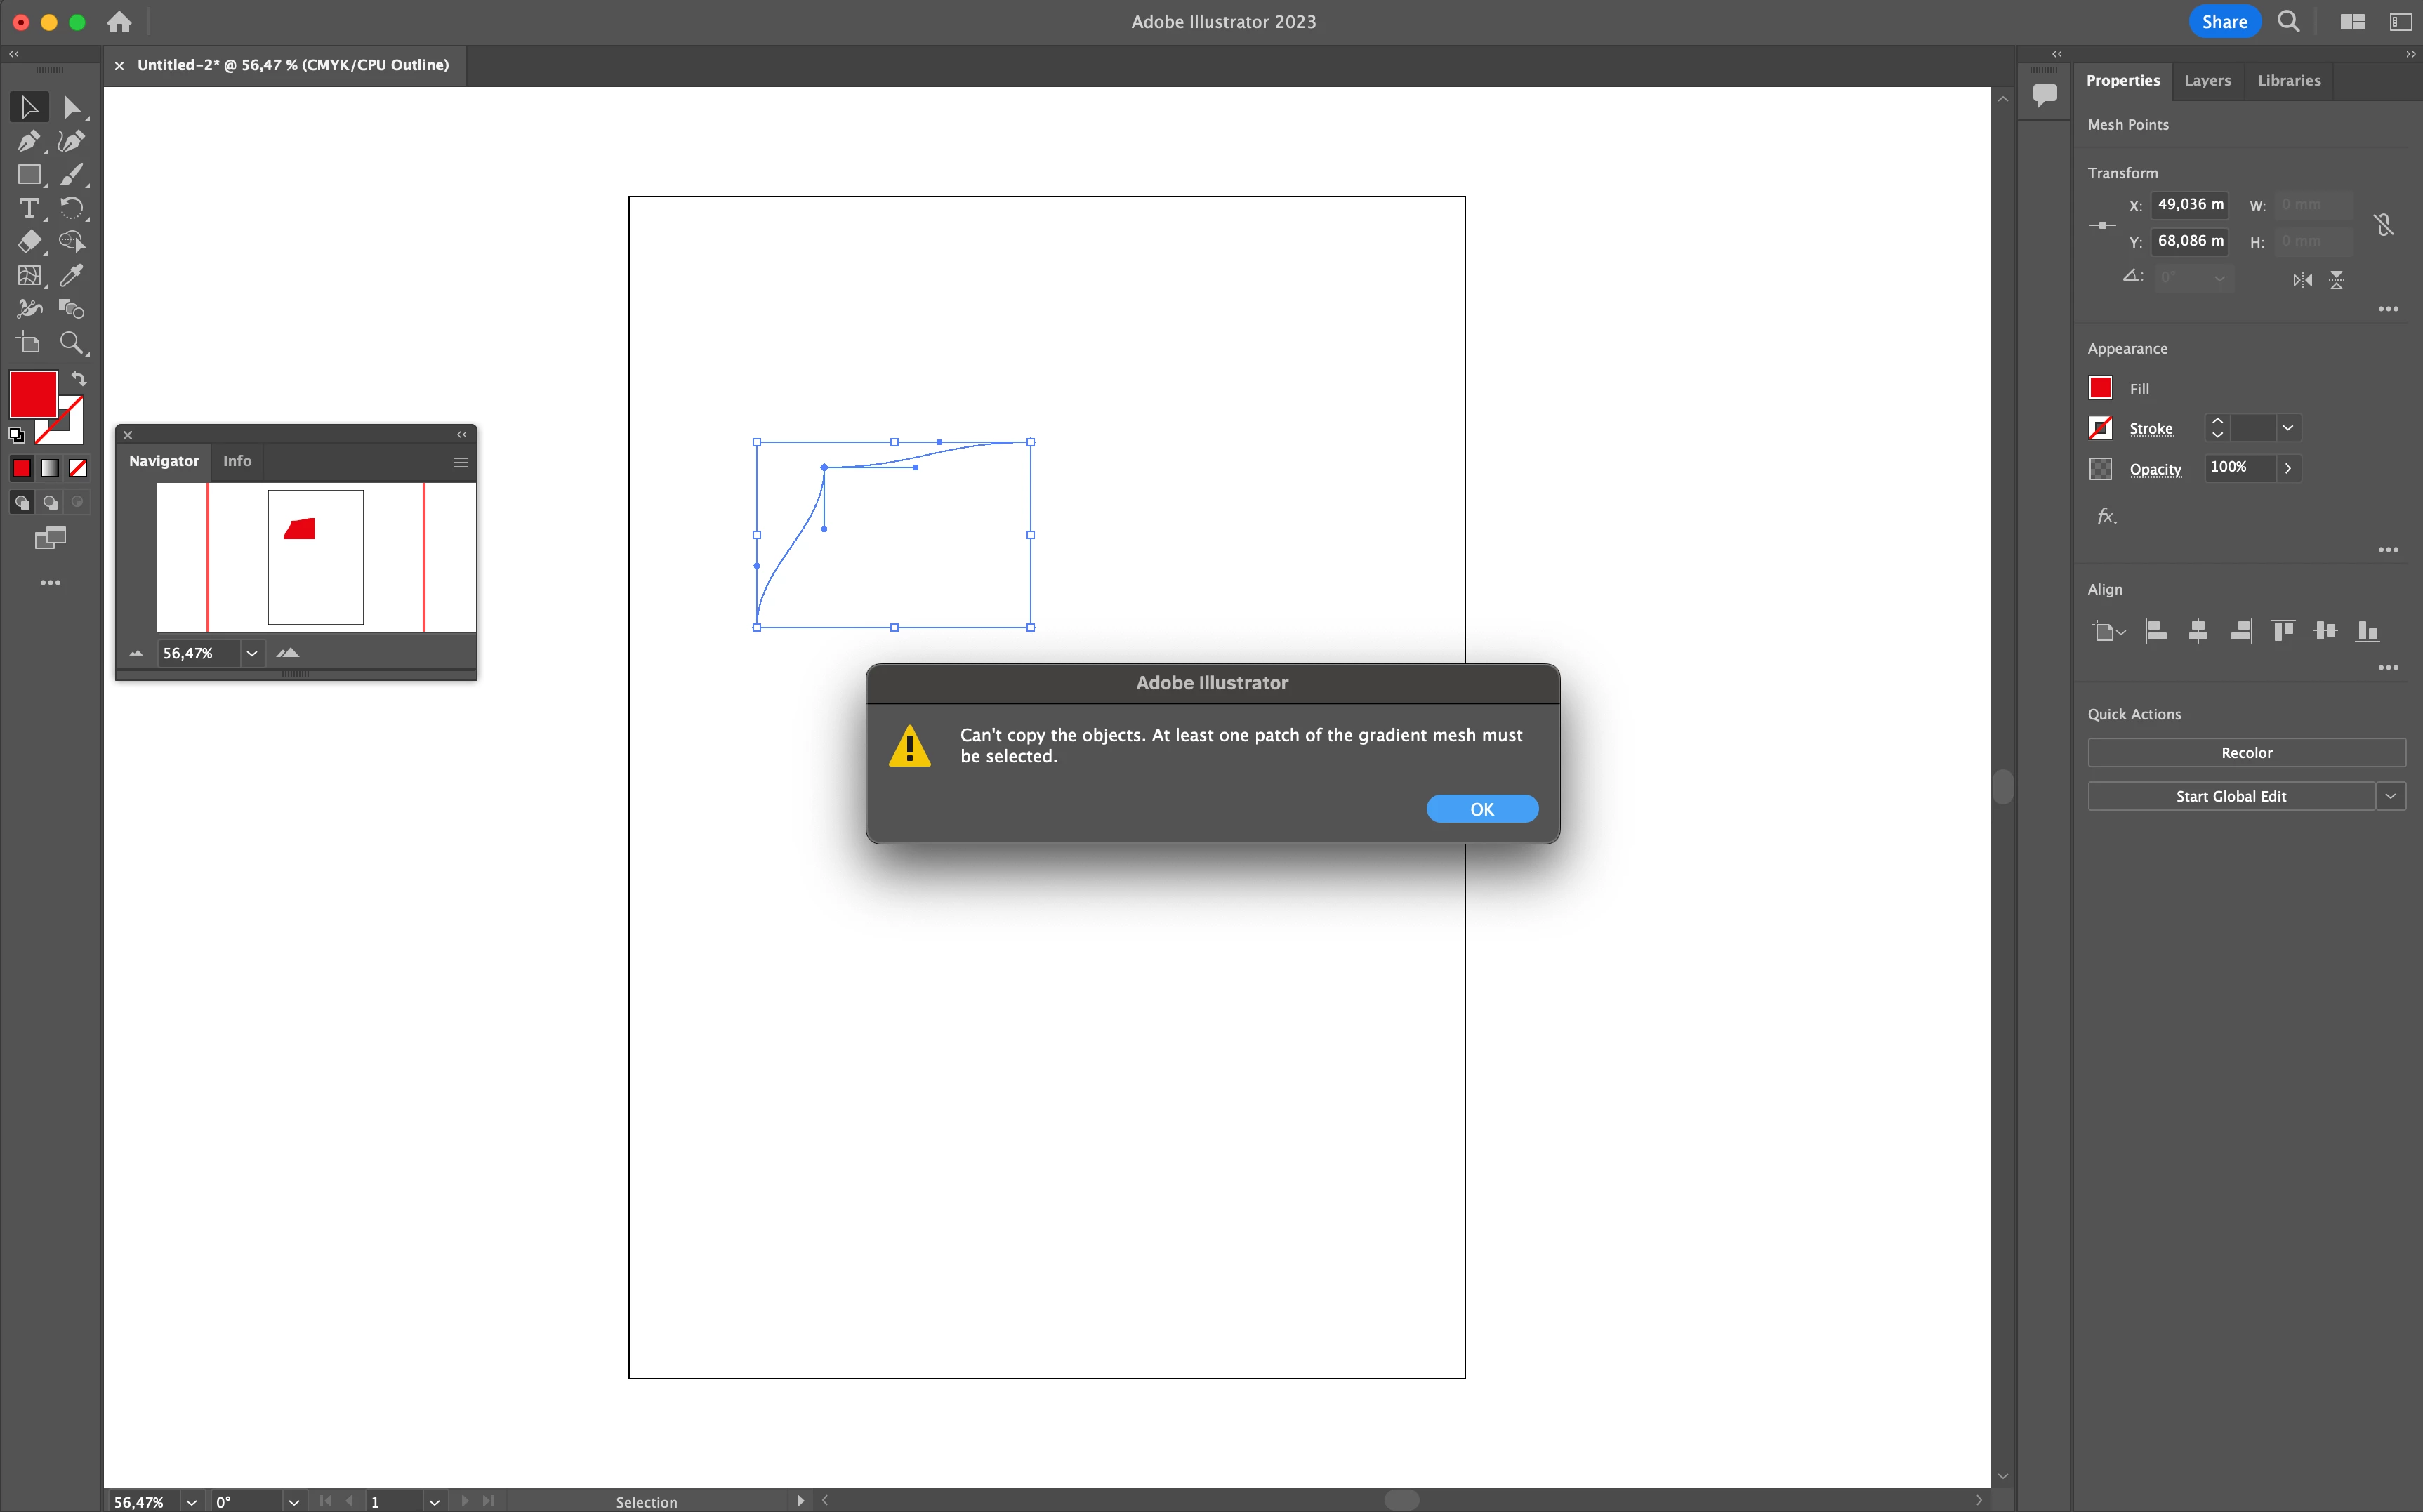Open the Info tab
The image size is (2423, 1512).
[x=237, y=461]
